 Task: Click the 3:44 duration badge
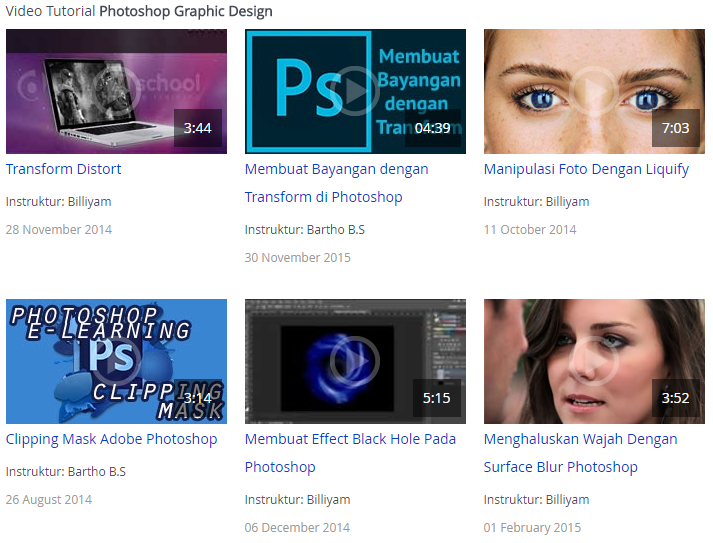click(198, 128)
